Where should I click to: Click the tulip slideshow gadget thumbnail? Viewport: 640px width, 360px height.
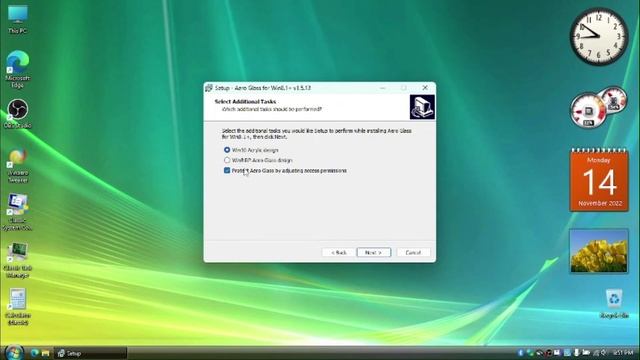click(599, 251)
